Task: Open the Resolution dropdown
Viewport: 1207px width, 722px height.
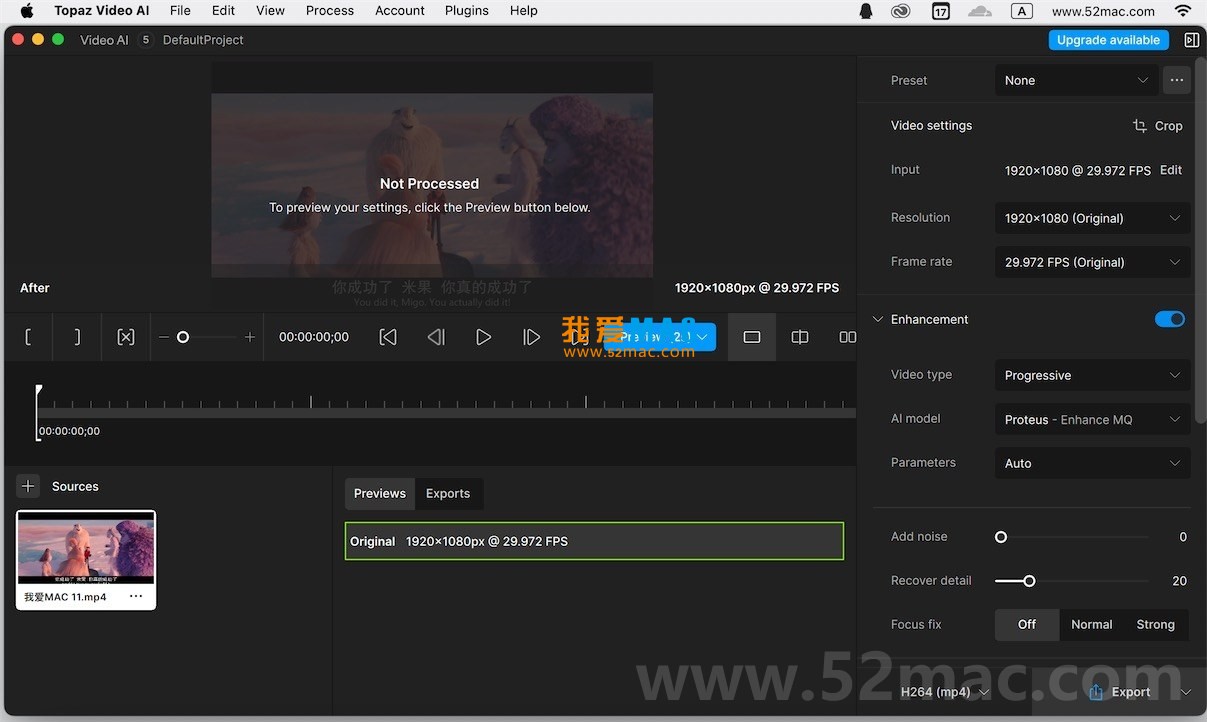Action: 1093,218
